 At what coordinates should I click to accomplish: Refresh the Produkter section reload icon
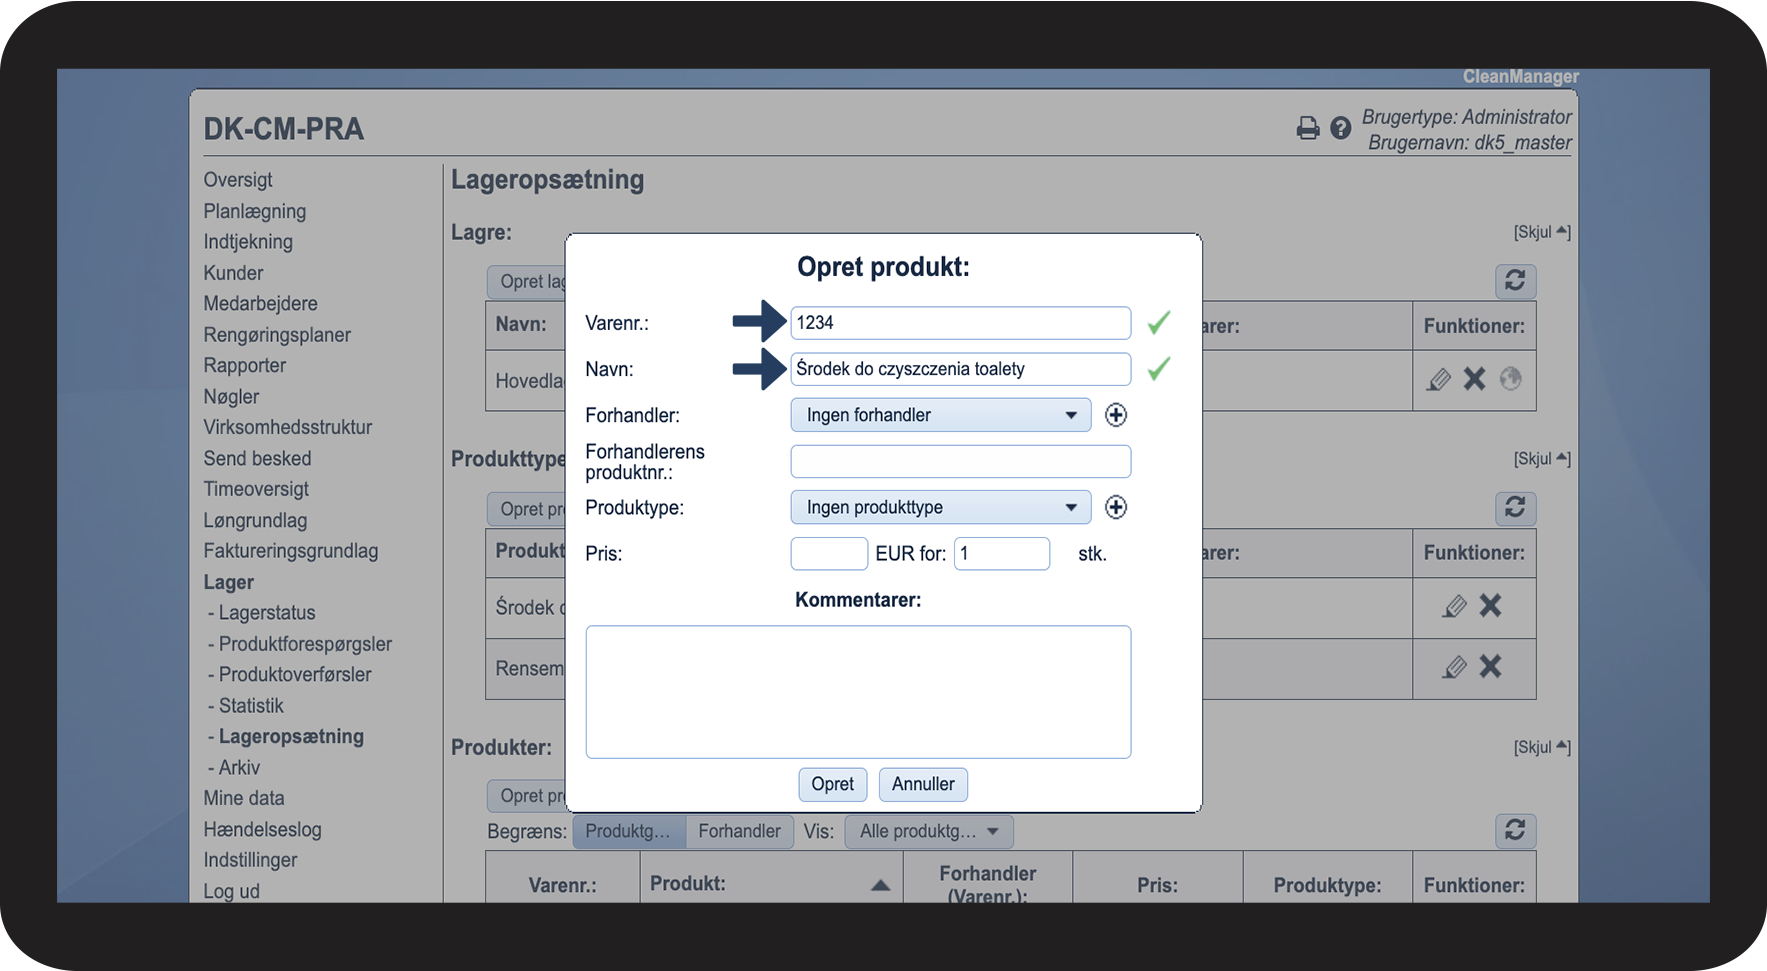(x=1515, y=830)
